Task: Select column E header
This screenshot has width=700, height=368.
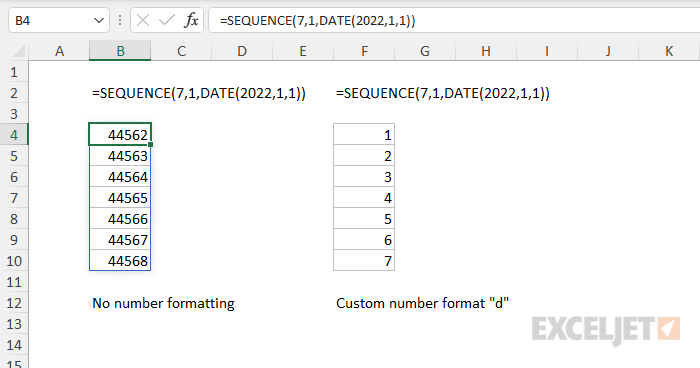Action: [303, 51]
